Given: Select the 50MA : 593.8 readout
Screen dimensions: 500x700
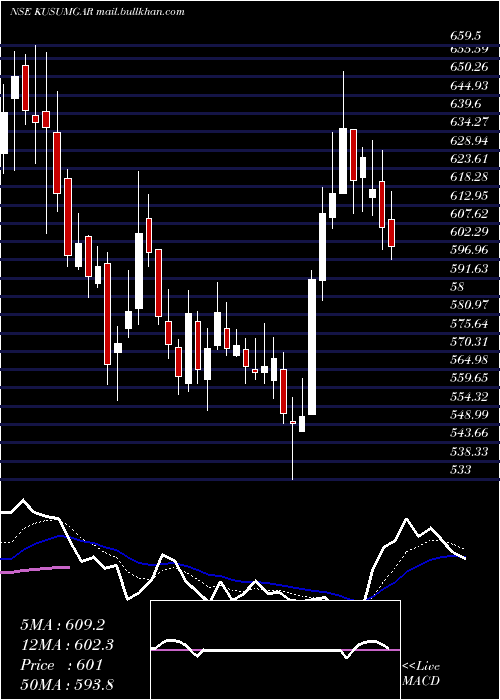Looking at the screenshot, I should point(67,685).
